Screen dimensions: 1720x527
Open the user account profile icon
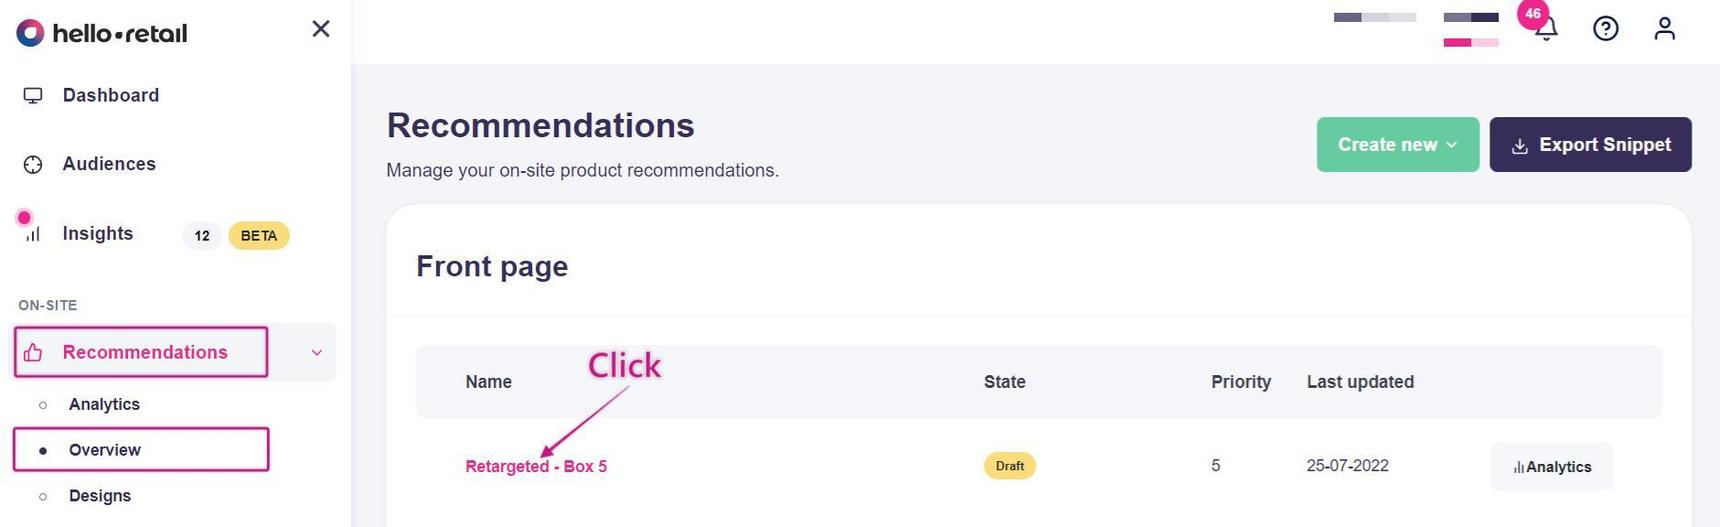(1664, 29)
